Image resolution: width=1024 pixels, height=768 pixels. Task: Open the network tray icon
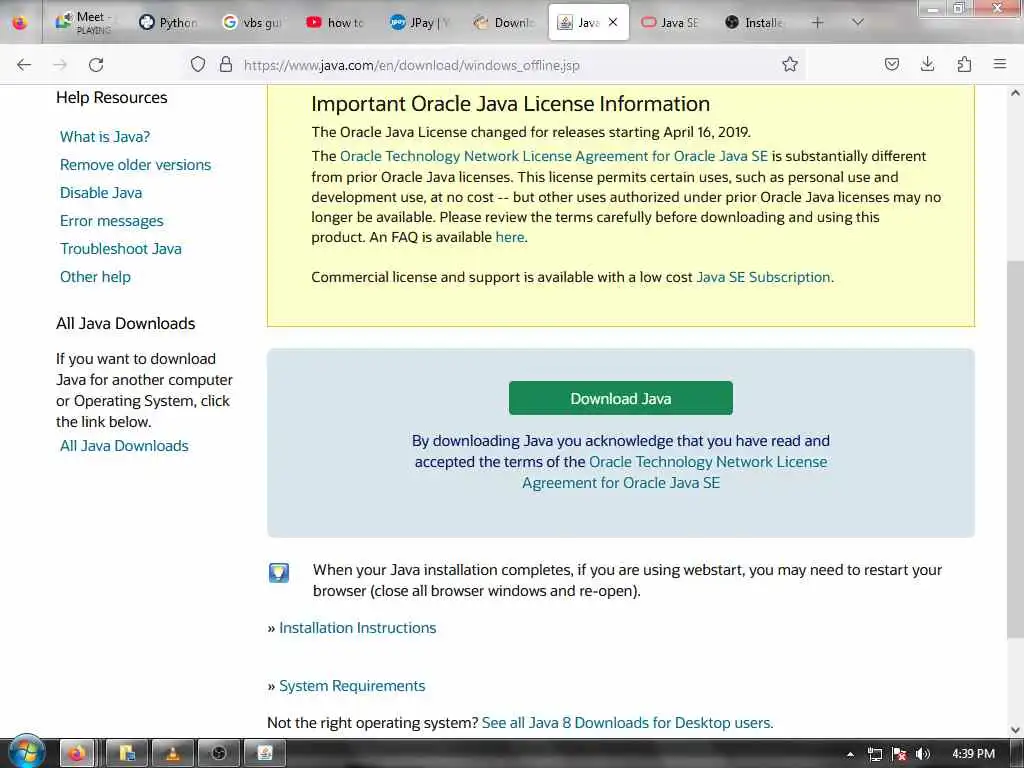point(875,754)
